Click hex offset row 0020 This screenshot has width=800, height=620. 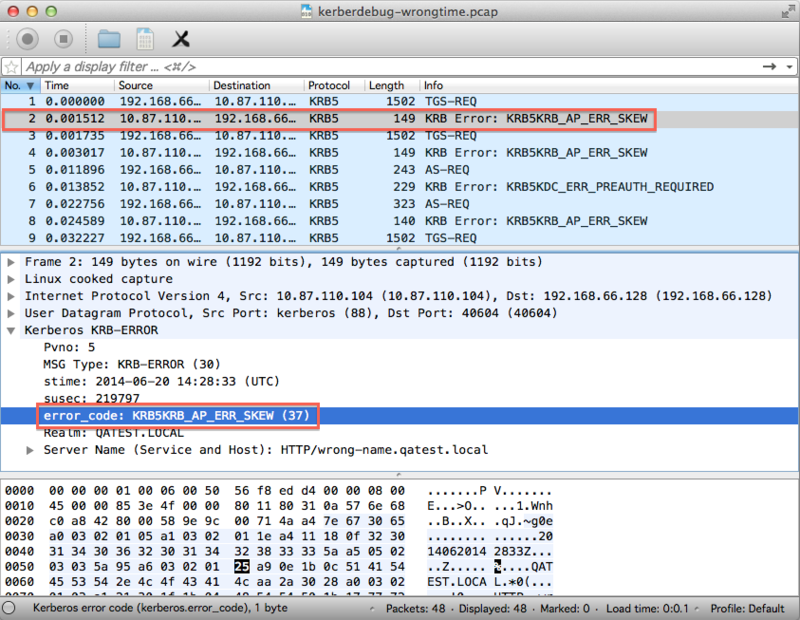click(19, 522)
